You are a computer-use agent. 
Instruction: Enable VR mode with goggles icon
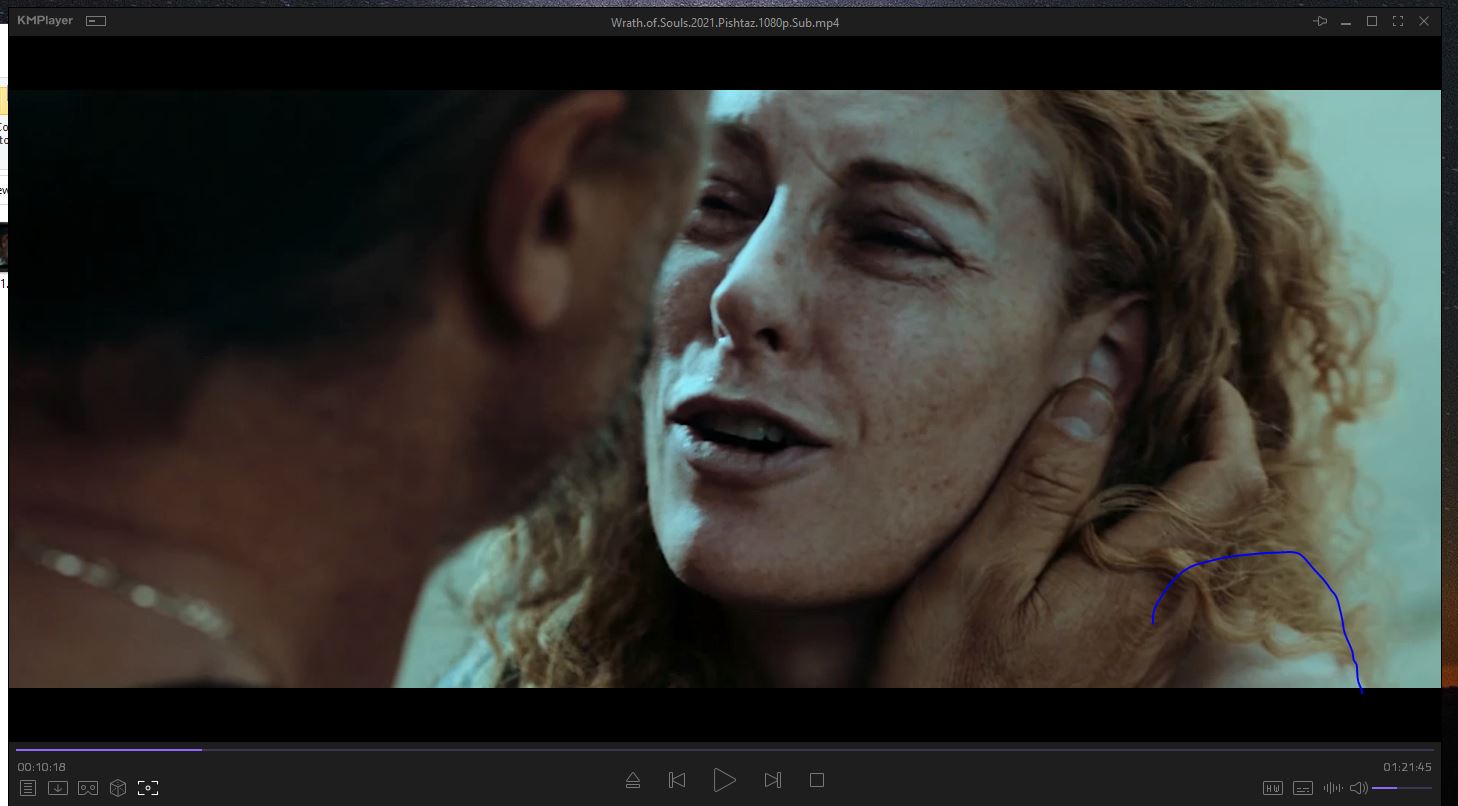[x=88, y=788]
